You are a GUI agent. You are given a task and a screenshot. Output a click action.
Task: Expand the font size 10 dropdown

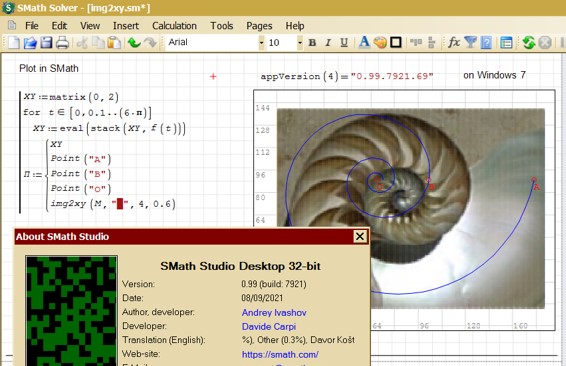point(300,43)
